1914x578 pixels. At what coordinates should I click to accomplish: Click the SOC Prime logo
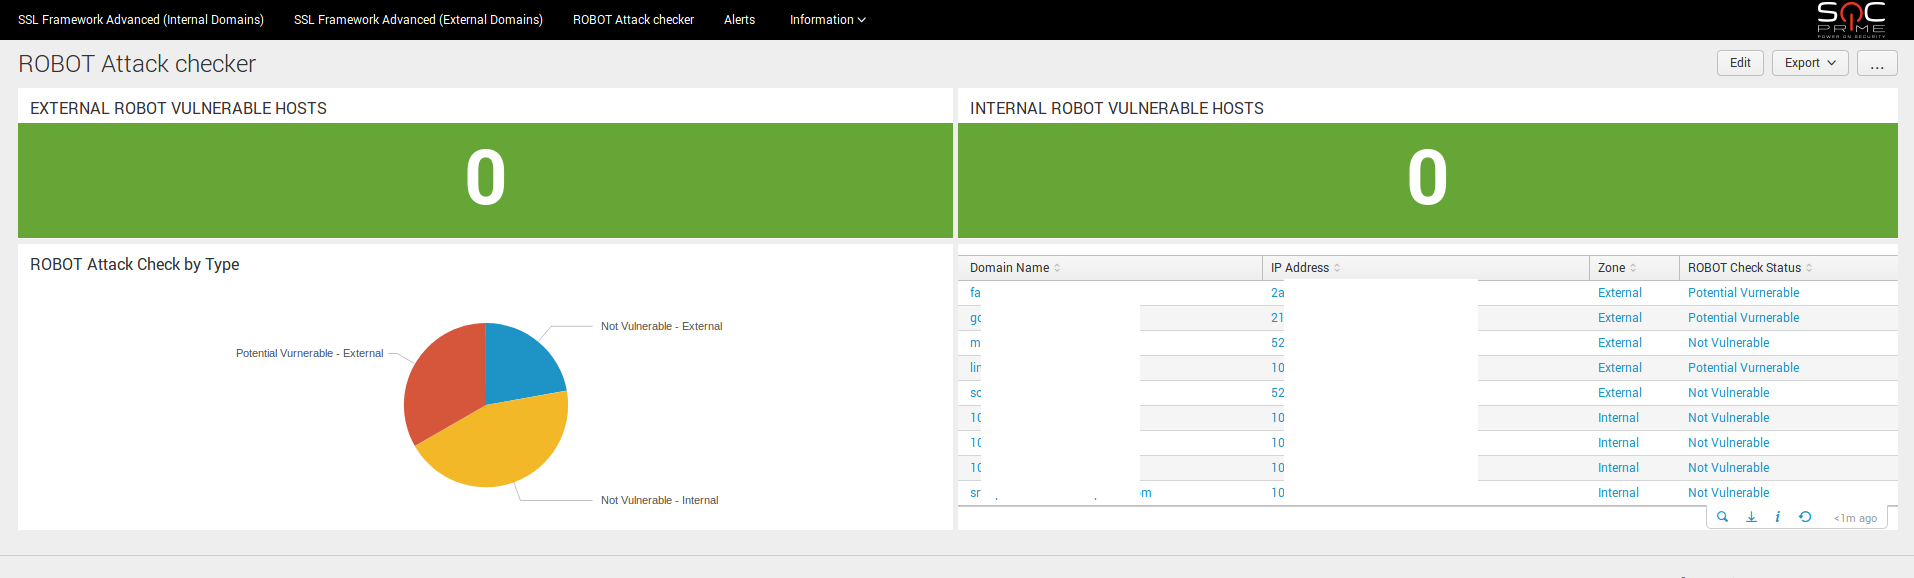(1850, 19)
